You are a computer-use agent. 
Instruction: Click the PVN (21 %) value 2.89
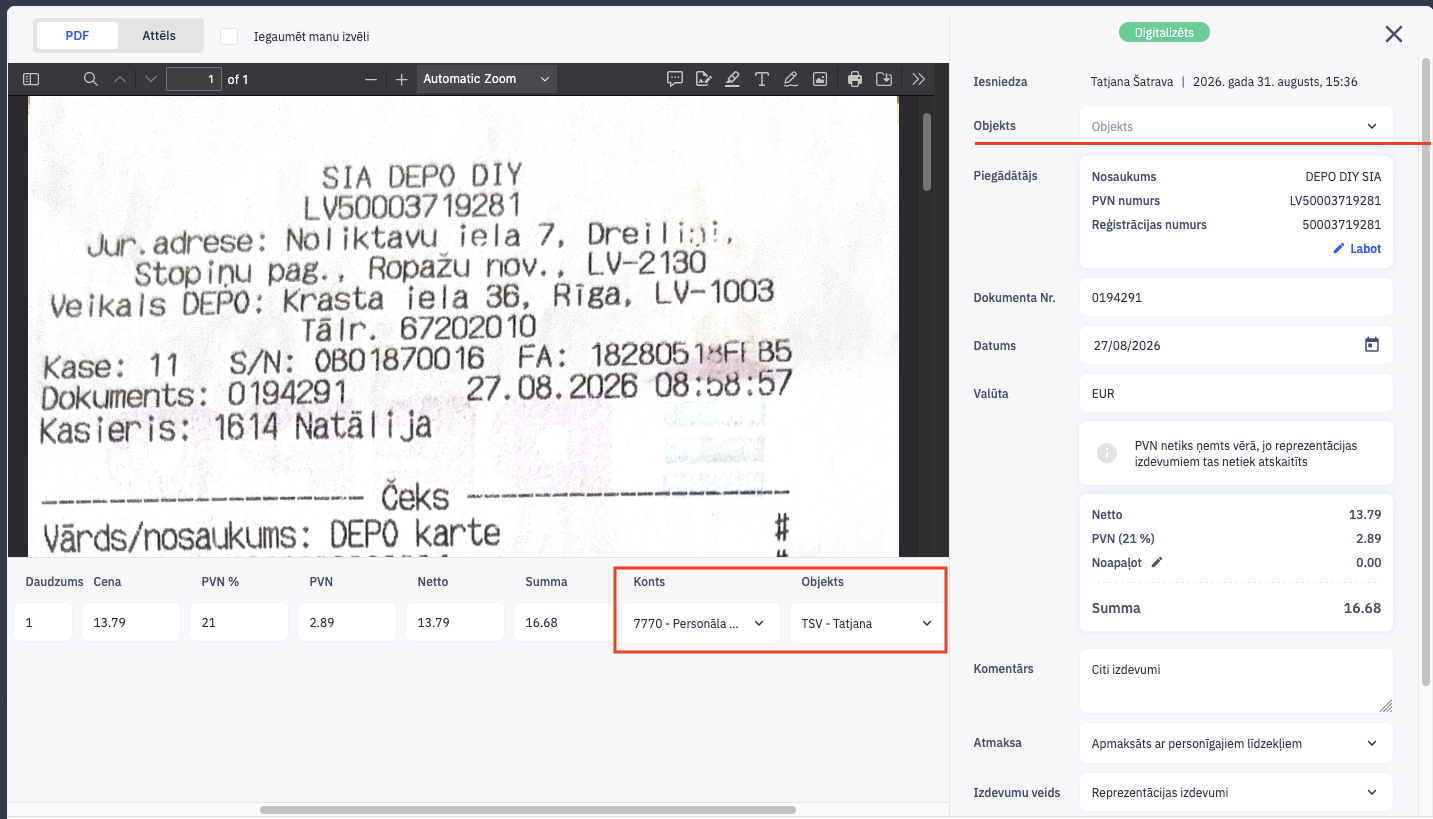pyautogui.click(x=1368, y=539)
